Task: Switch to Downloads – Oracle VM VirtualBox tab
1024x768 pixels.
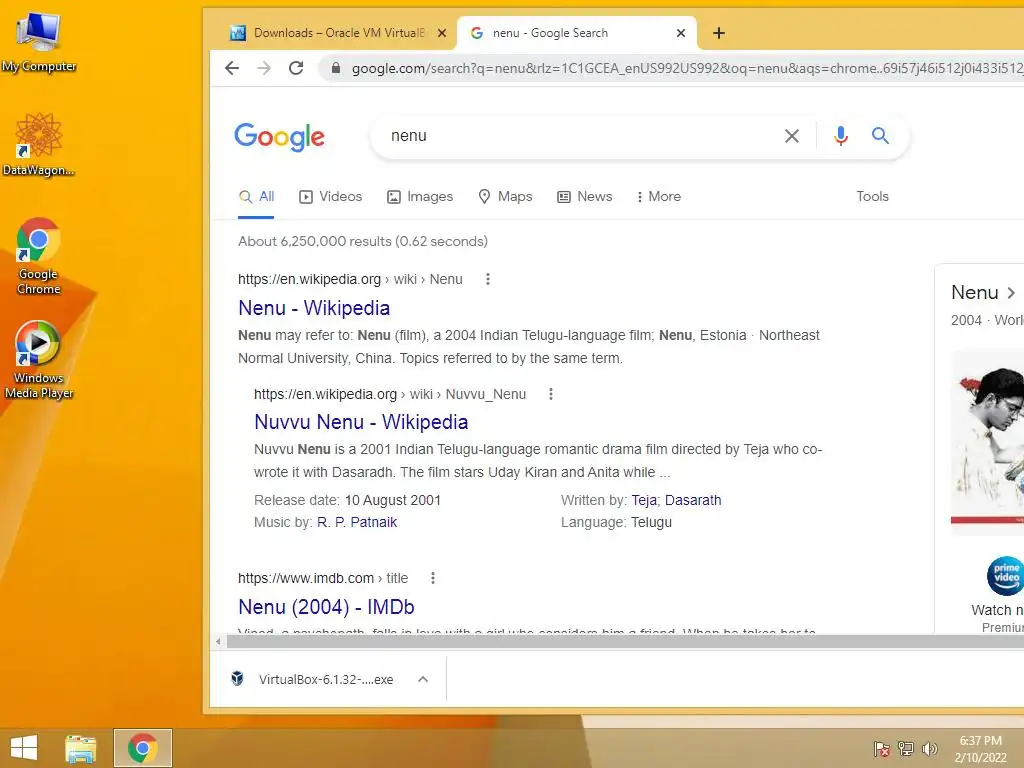Action: click(337, 33)
